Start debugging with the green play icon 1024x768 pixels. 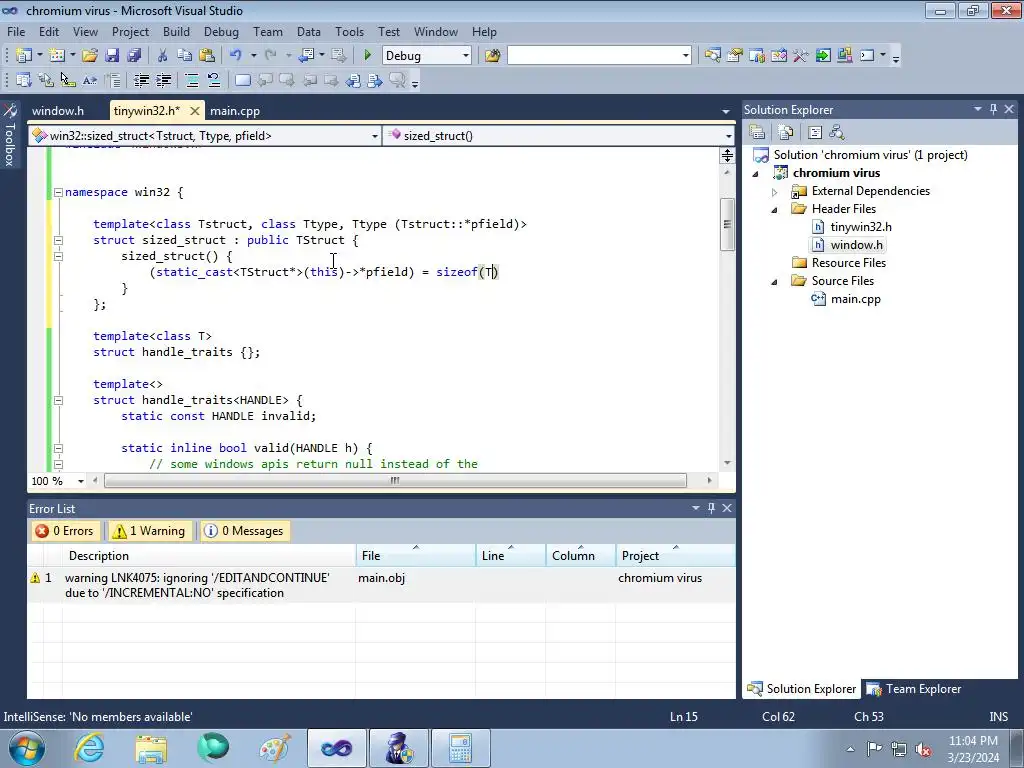pyautogui.click(x=368, y=56)
